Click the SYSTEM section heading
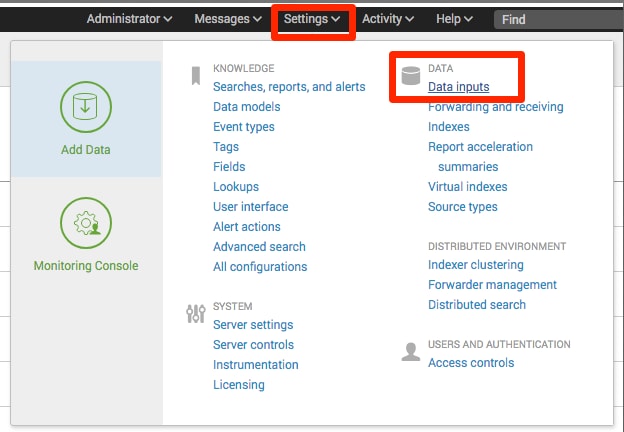The height and width of the screenshot is (432, 624). (232, 306)
